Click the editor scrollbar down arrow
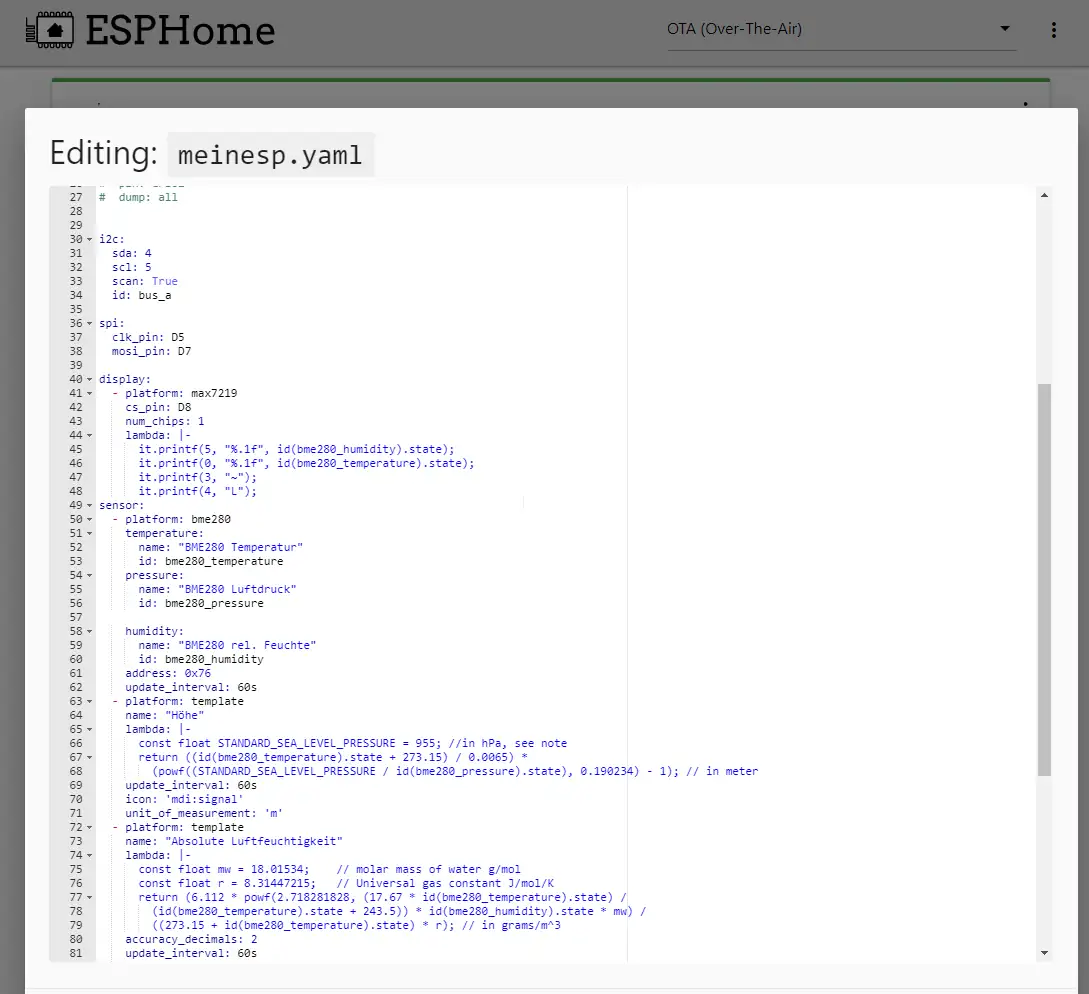Image resolution: width=1089 pixels, height=994 pixels. 1045,953
